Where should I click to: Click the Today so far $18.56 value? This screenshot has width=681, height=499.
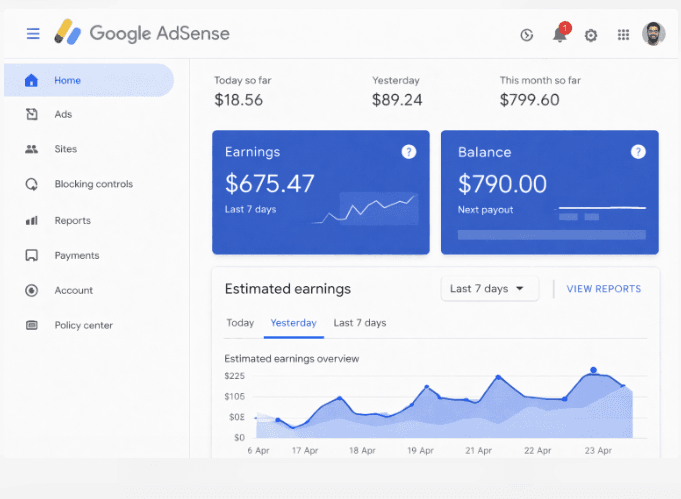(x=238, y=100)
